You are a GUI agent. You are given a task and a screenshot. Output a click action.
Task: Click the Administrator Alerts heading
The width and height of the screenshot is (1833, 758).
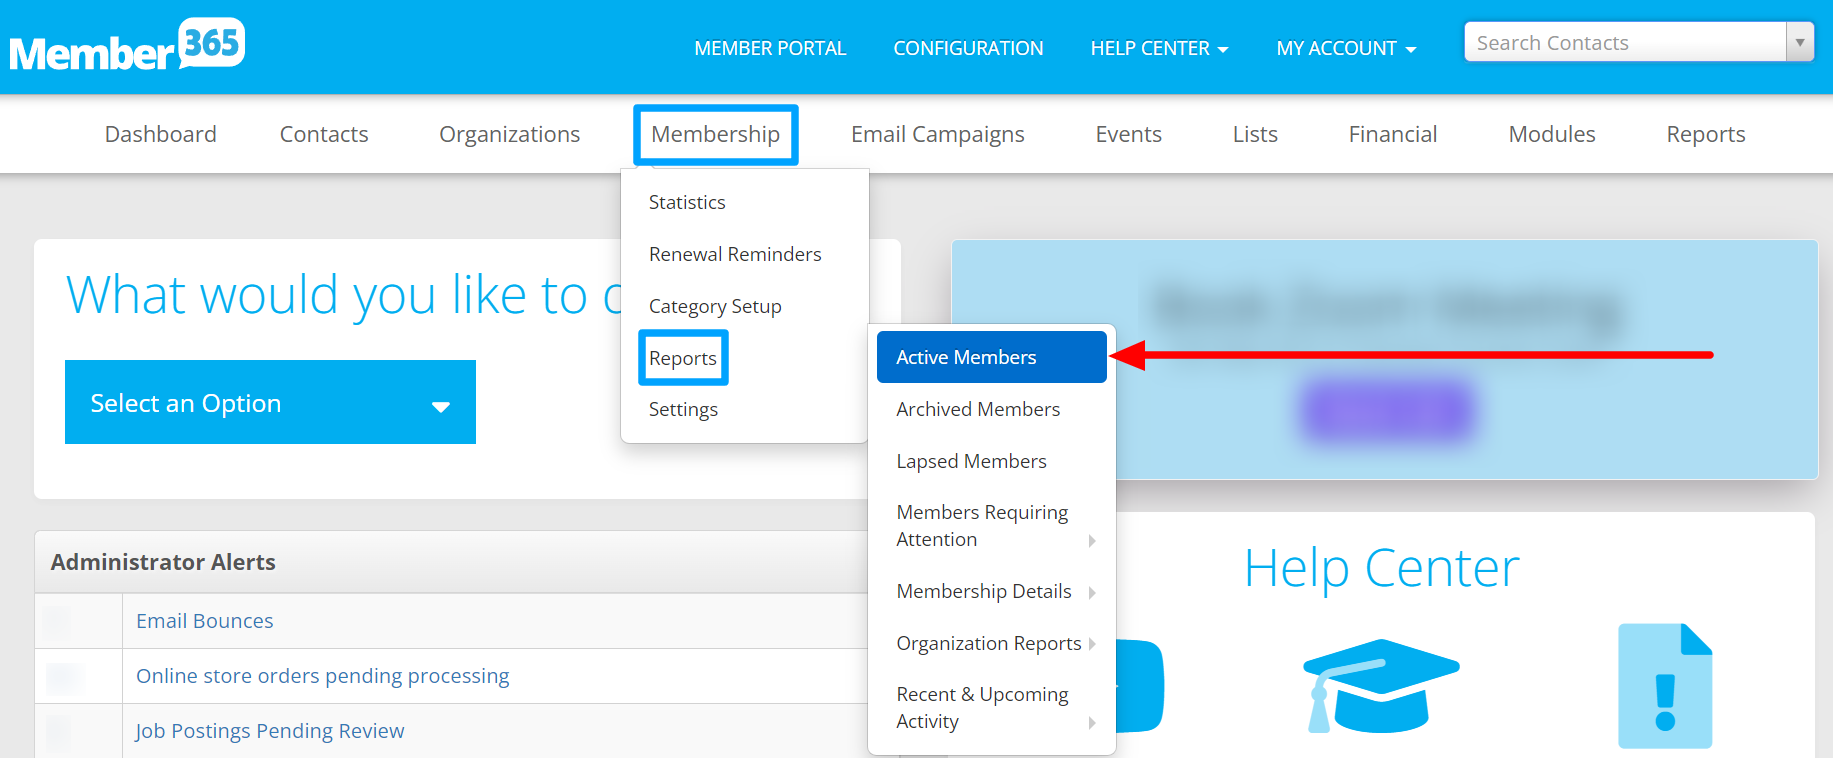(163, 562)
